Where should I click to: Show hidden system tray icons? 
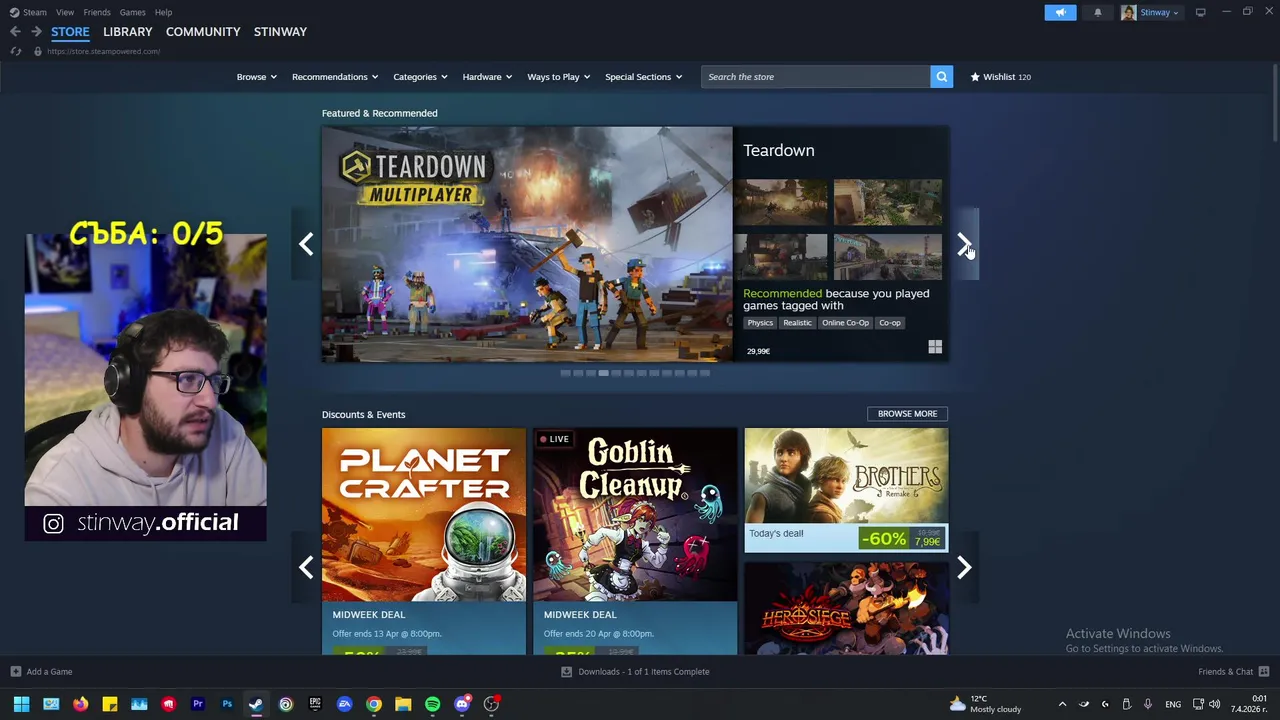1062,704
